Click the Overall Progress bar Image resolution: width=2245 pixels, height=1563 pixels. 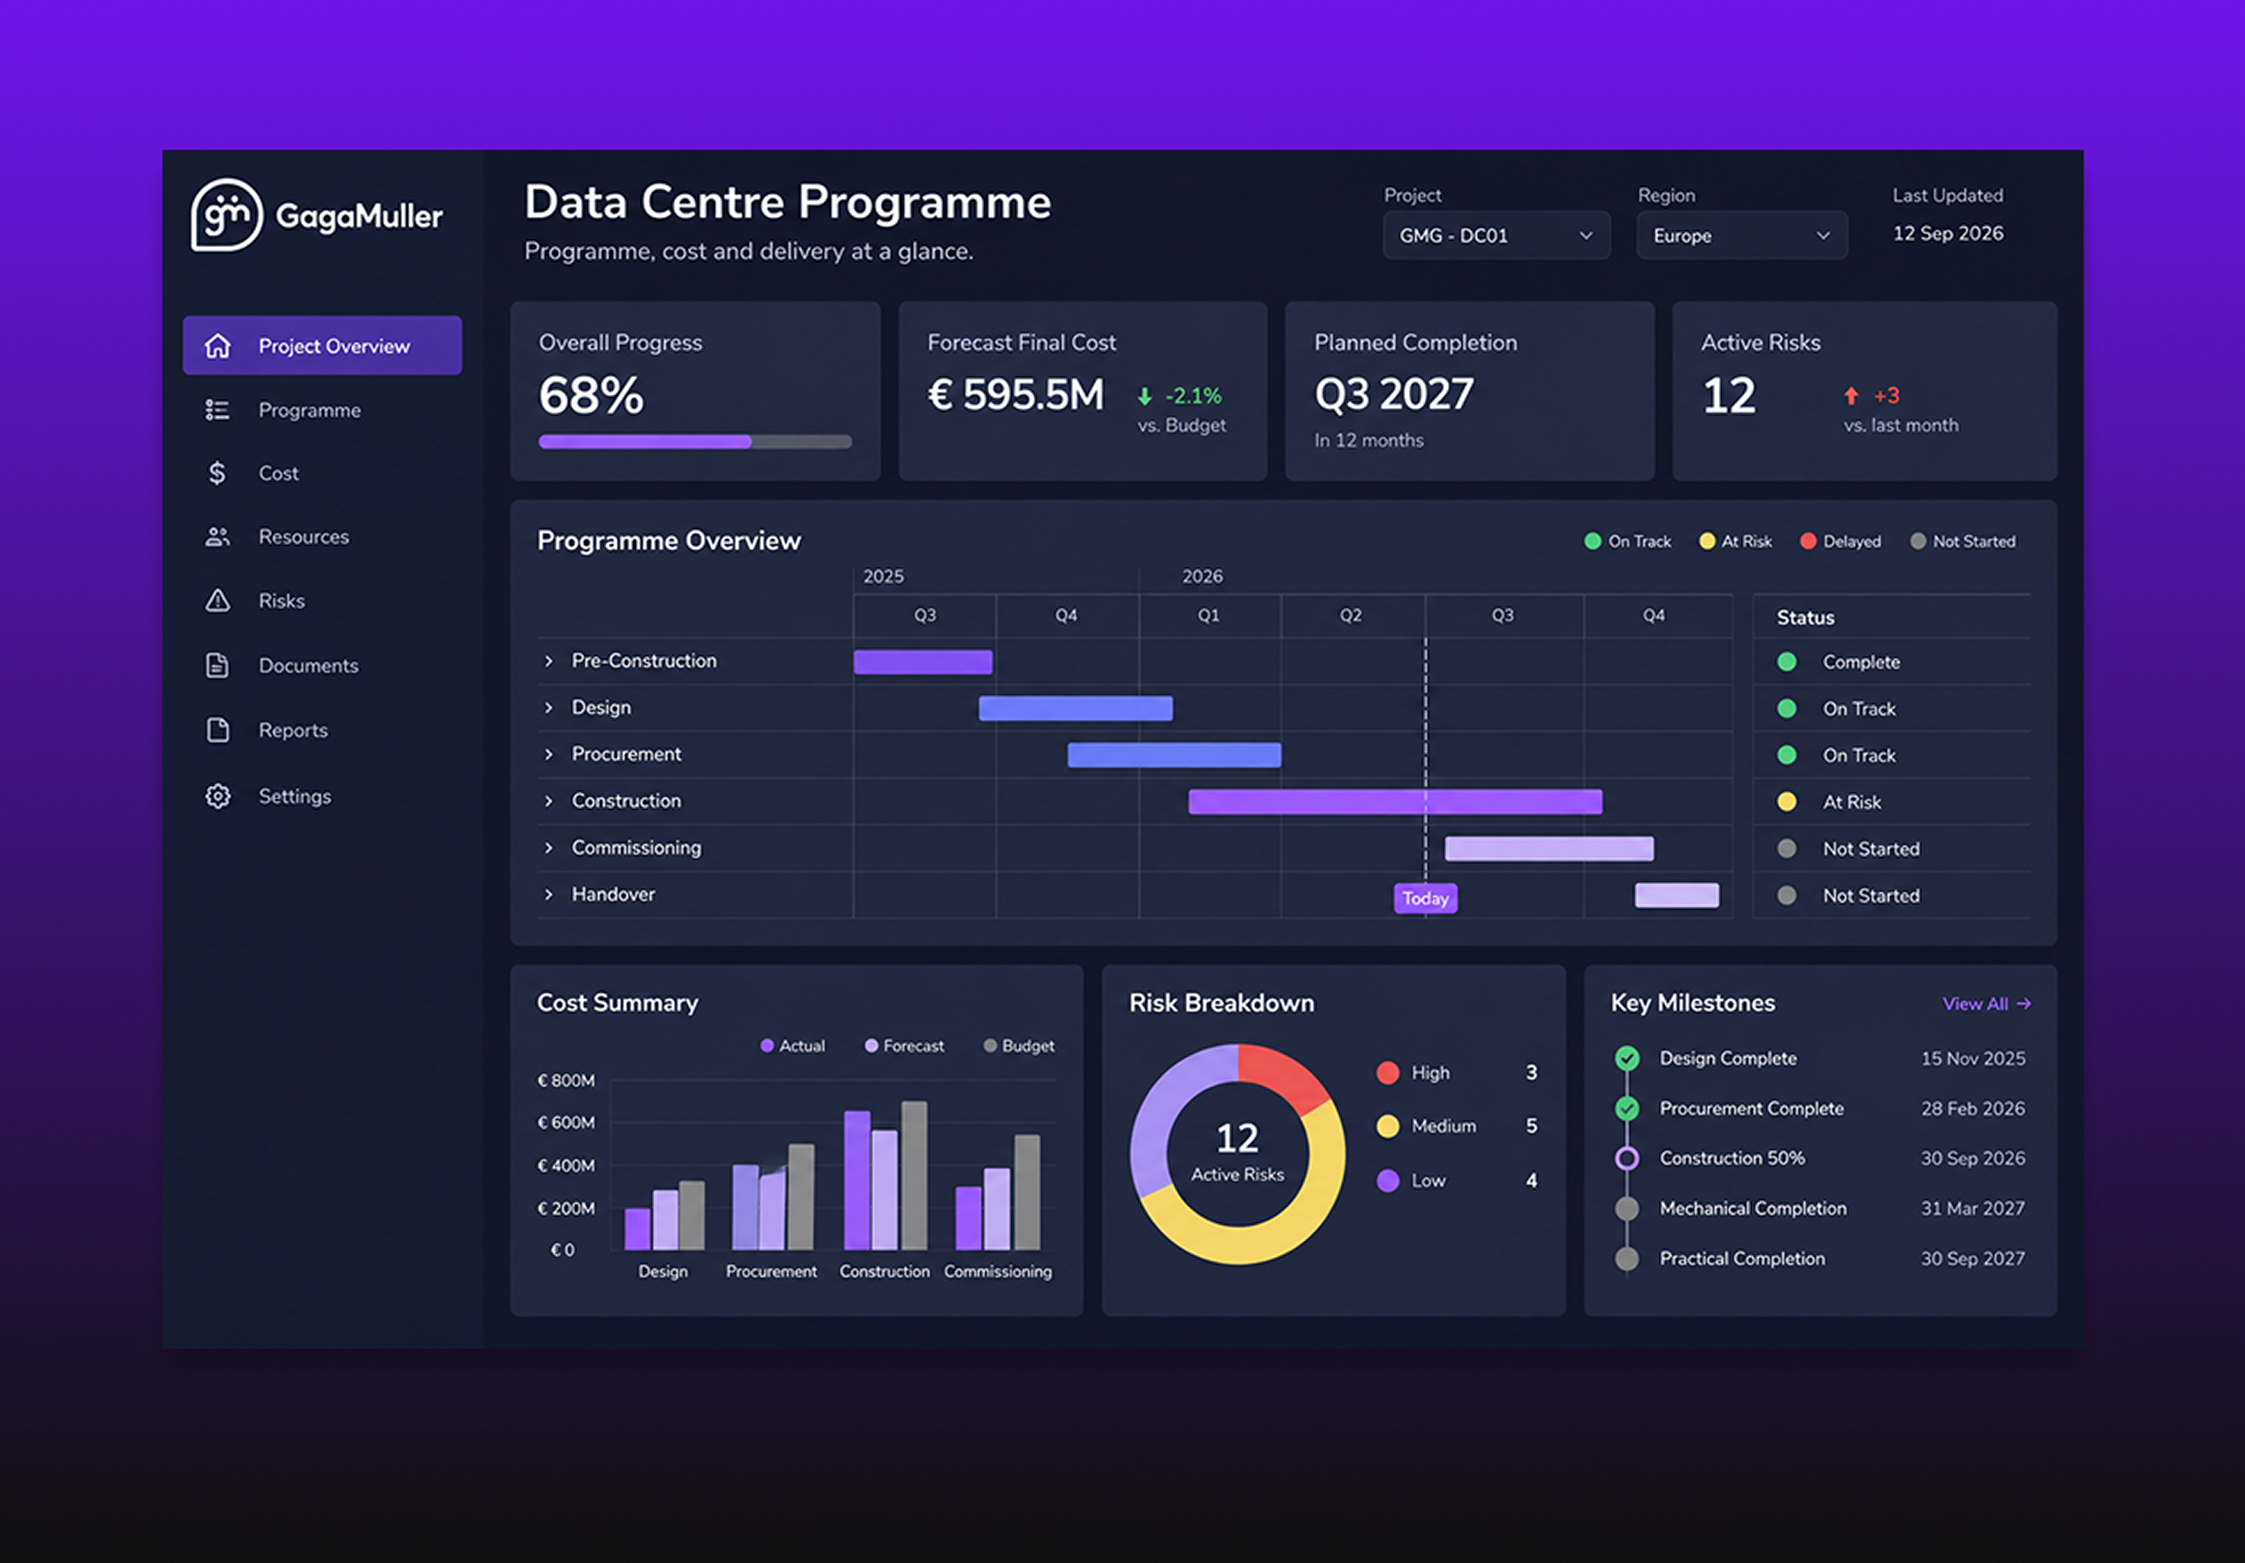coord(695,441)
